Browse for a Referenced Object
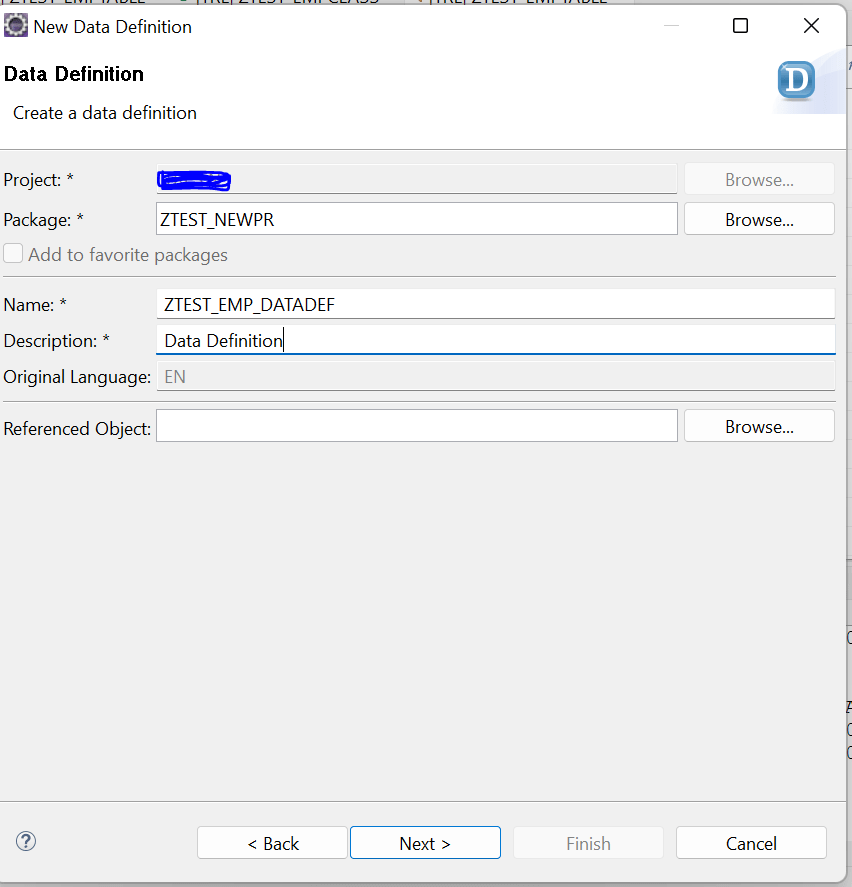Image resolution: width=852 pixels, height=887 pixels. [759, 426]
